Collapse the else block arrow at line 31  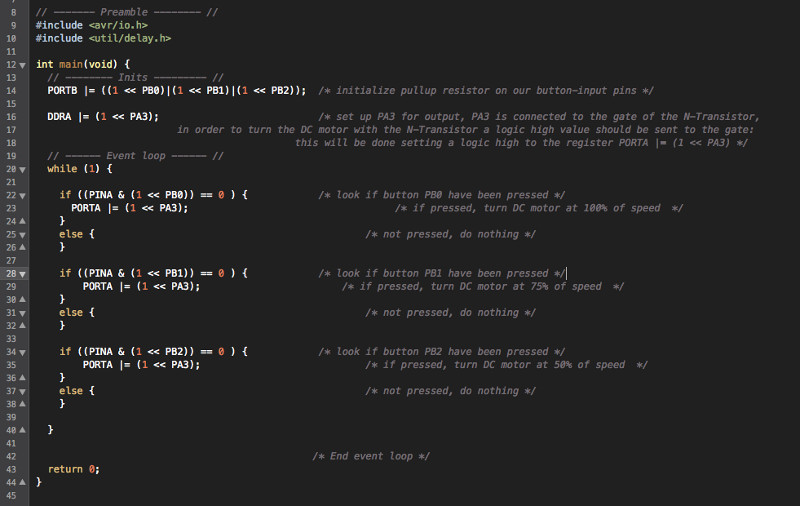pyautogui.click(x=22, y=314)
